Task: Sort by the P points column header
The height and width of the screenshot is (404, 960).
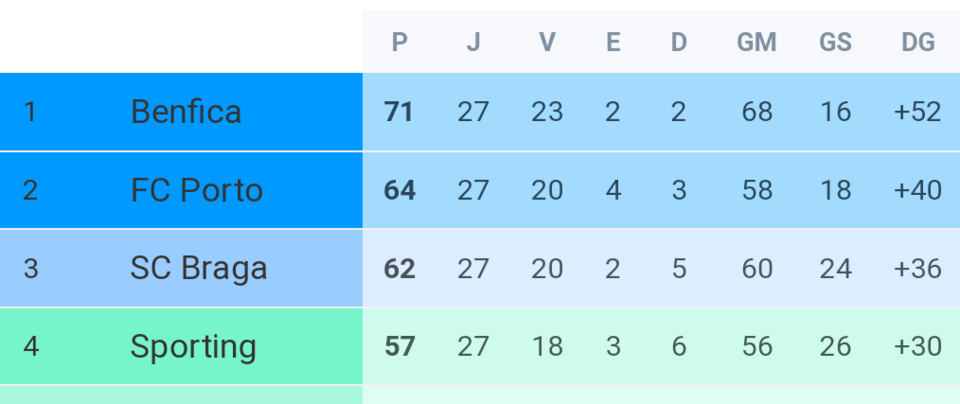Action: tap(399, 42)
